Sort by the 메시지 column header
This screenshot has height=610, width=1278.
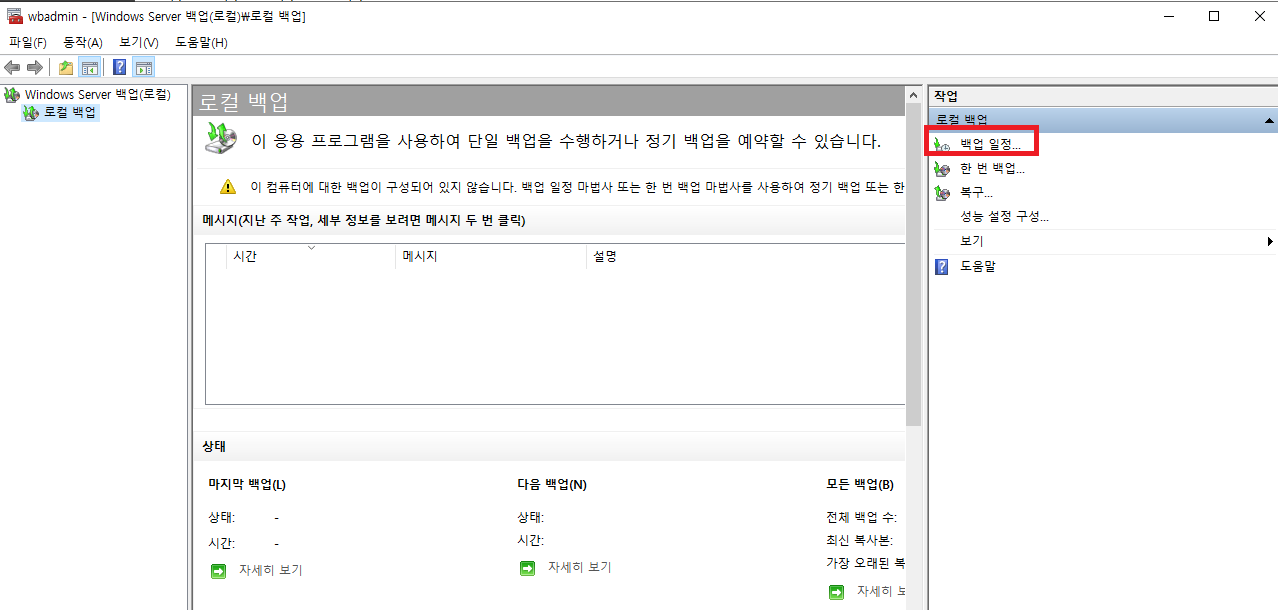[x=491, y=256]
